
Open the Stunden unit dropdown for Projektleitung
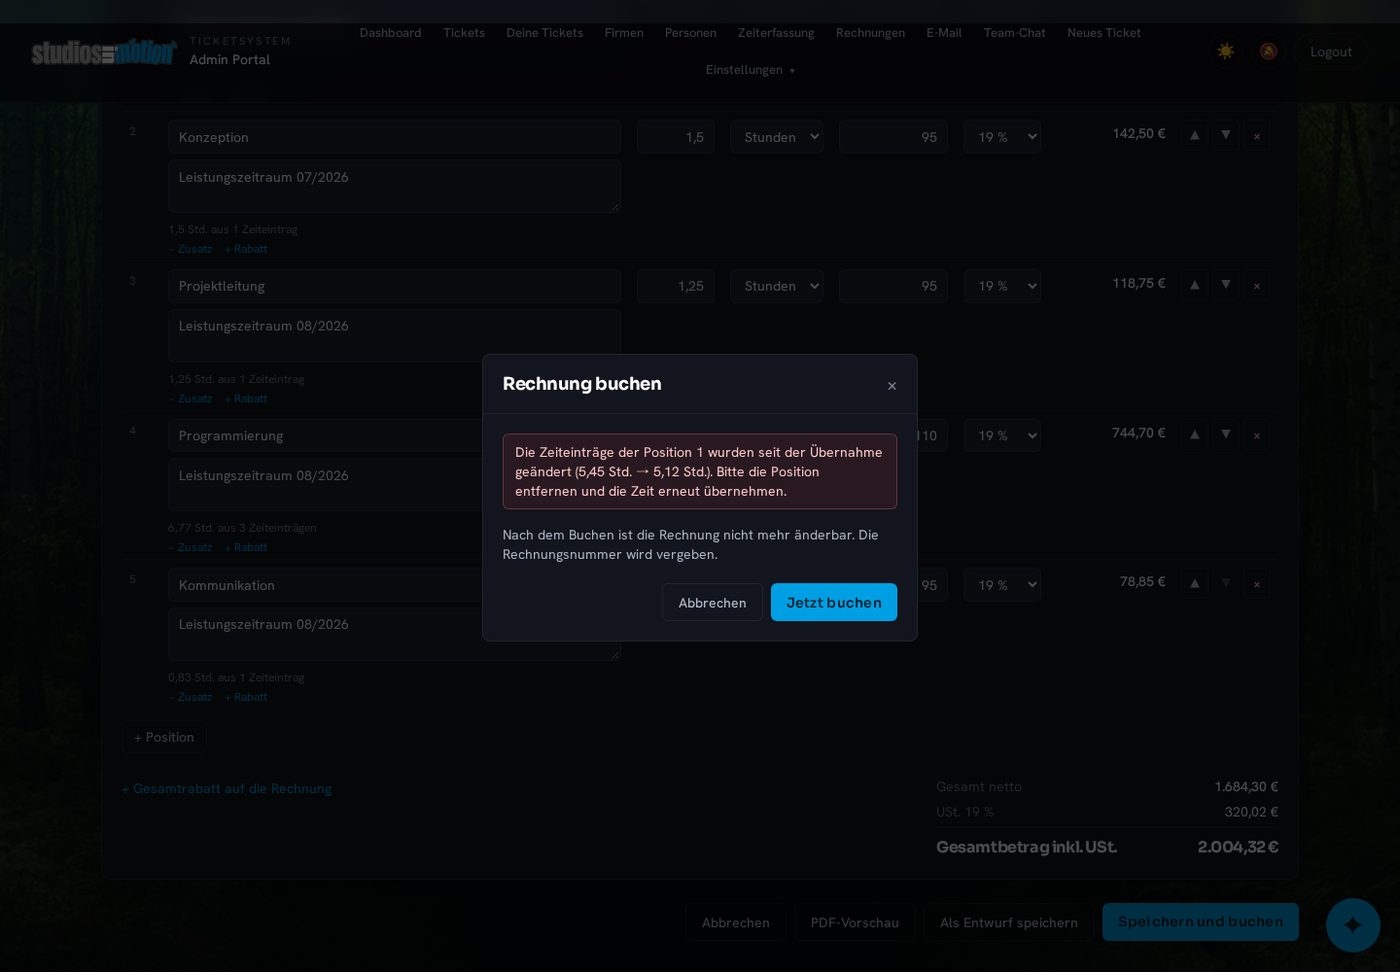(777, 286)
